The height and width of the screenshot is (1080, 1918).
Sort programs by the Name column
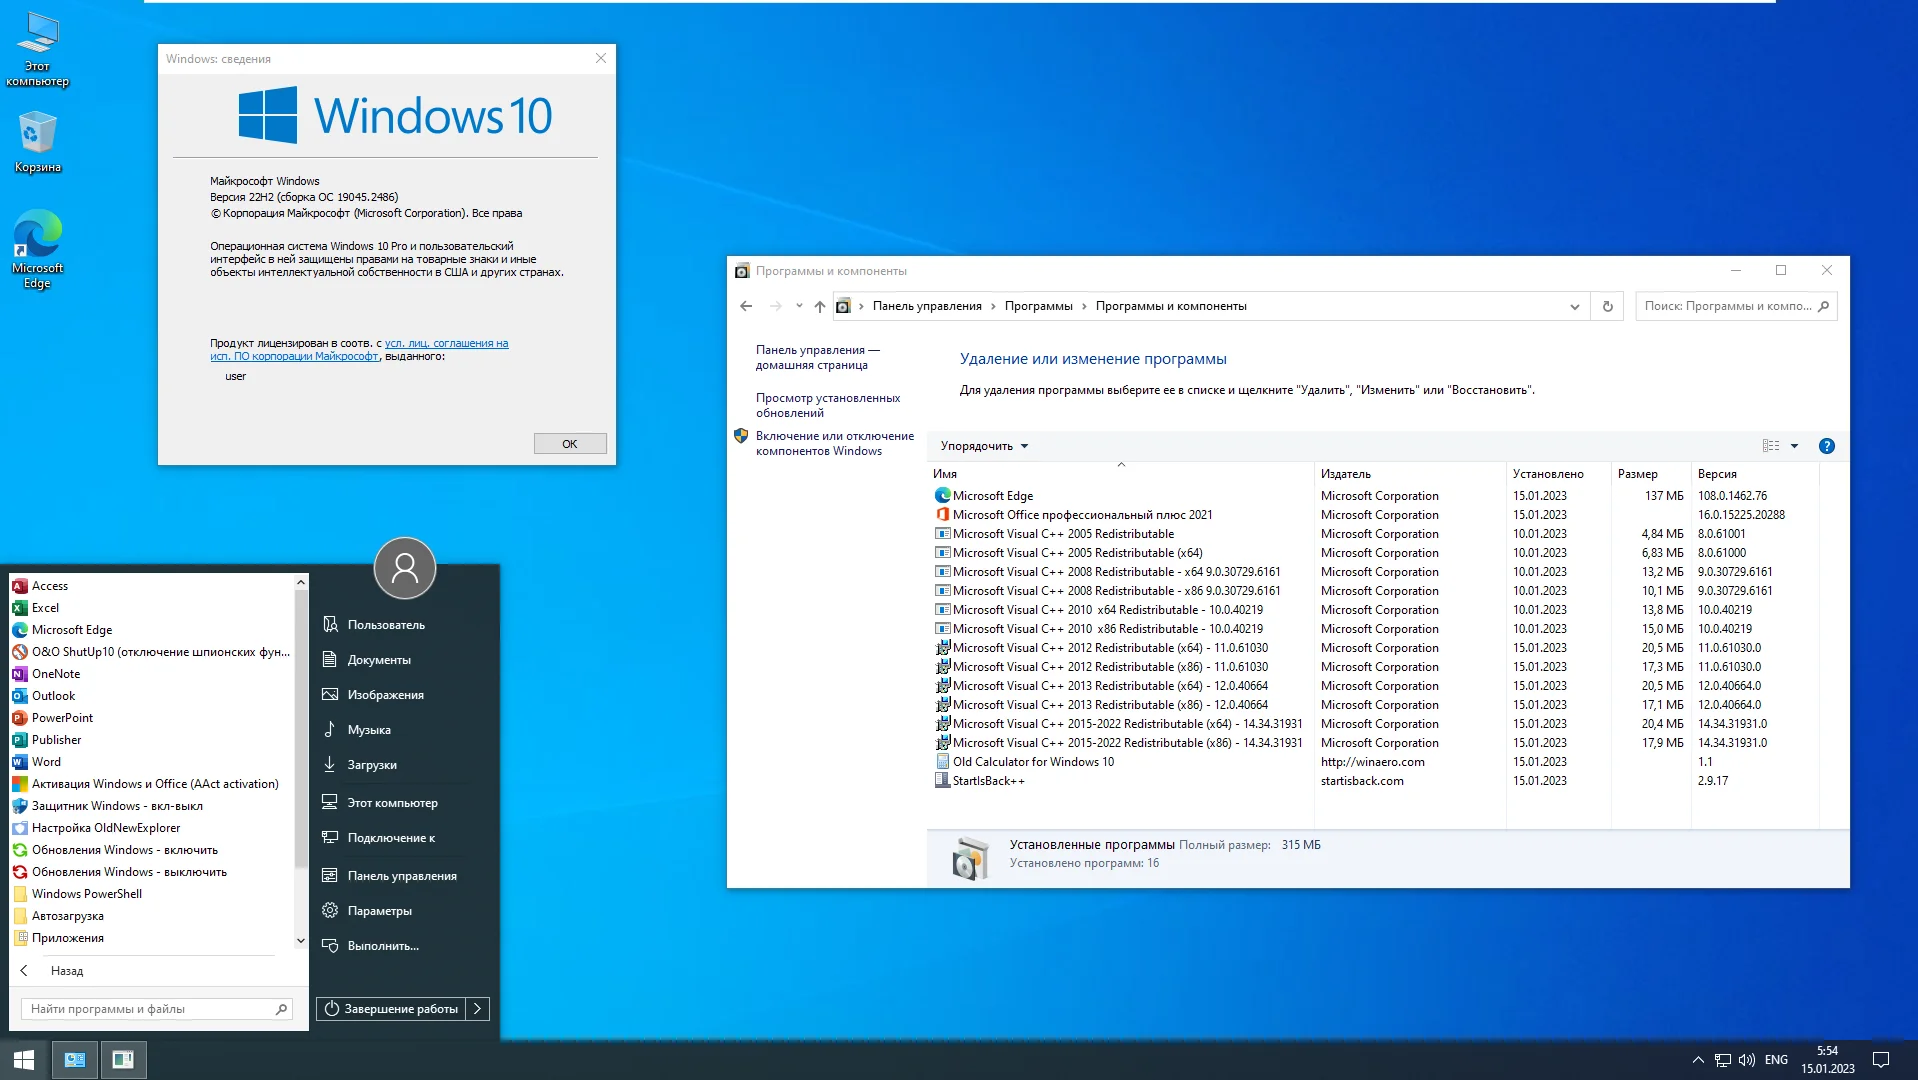1120,474
